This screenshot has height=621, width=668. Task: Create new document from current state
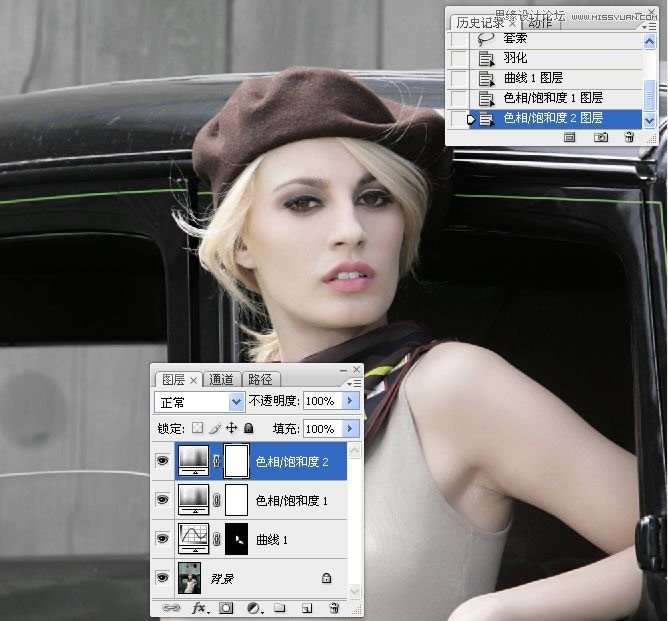(570, 137)
